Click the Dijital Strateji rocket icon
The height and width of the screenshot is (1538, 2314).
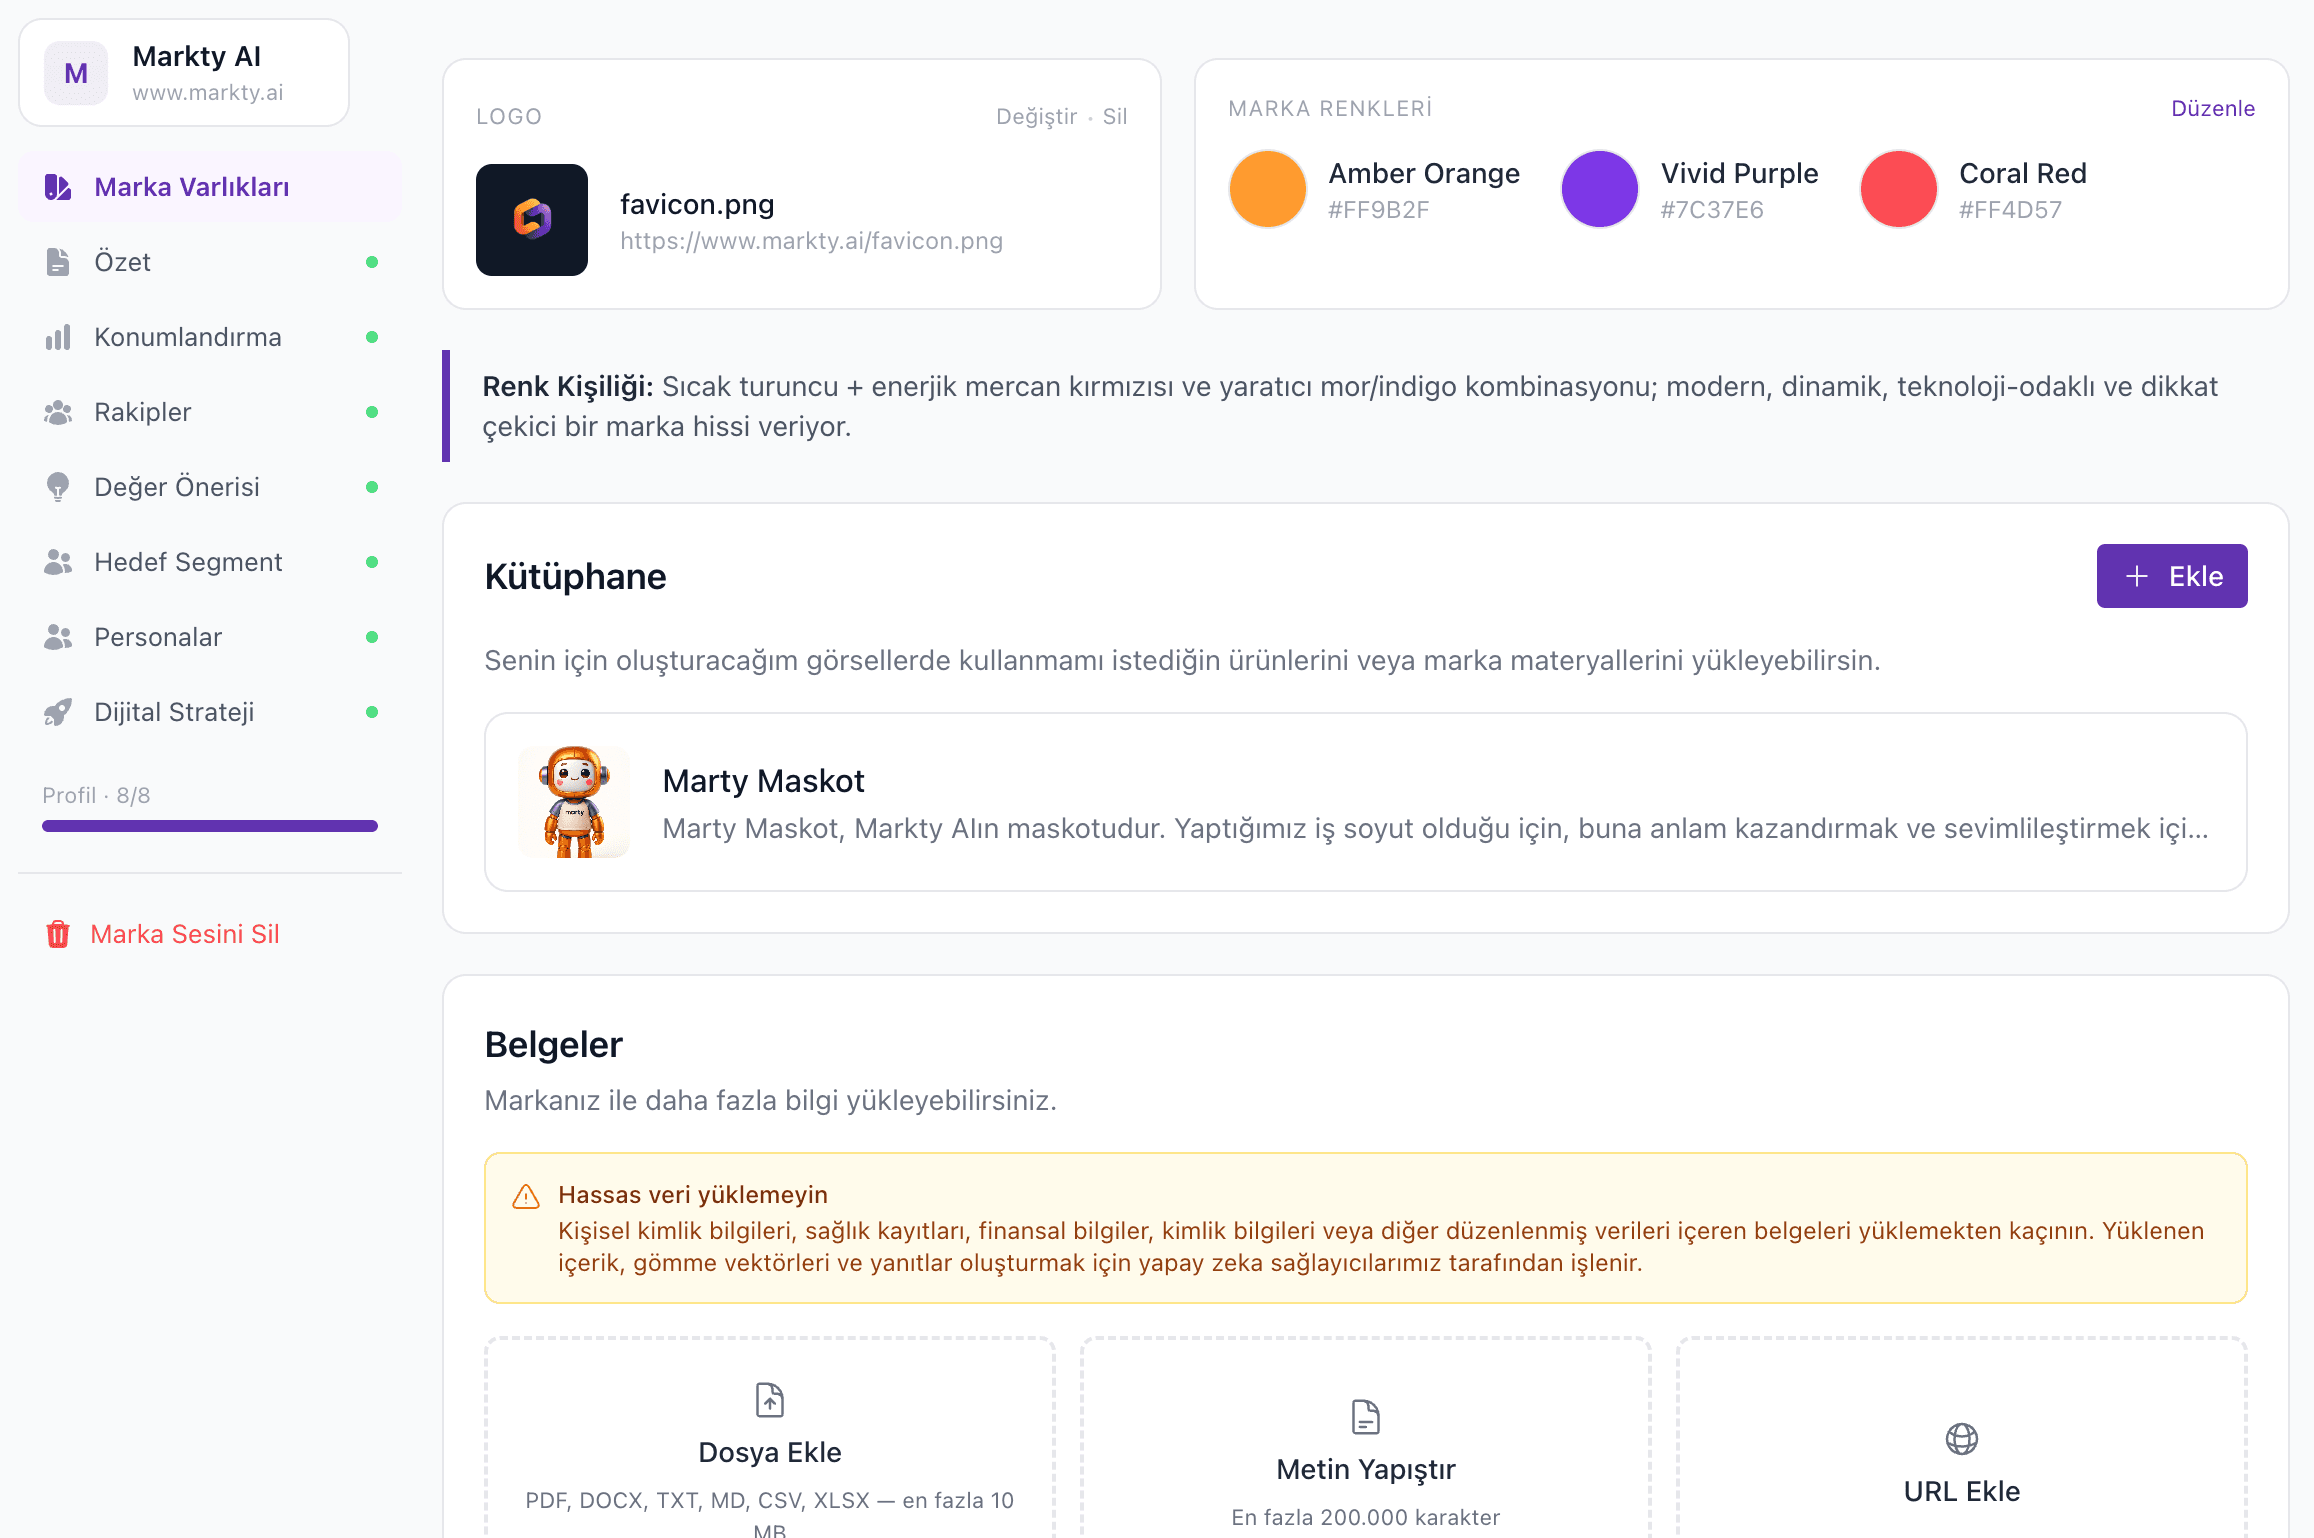58,712
